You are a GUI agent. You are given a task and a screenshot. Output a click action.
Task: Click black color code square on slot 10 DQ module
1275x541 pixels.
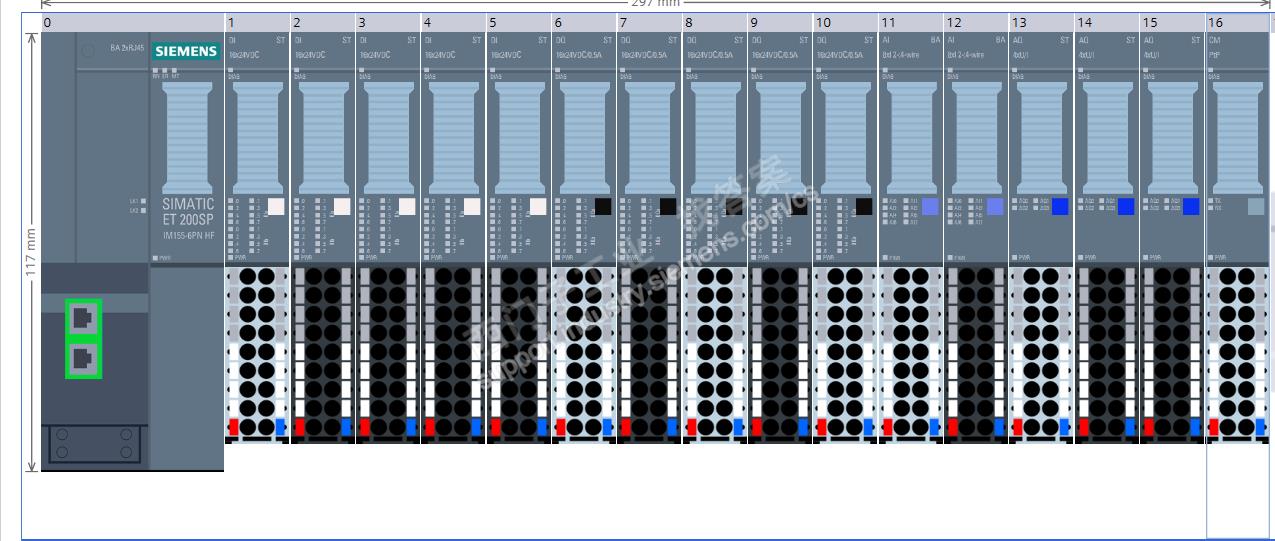864,207
